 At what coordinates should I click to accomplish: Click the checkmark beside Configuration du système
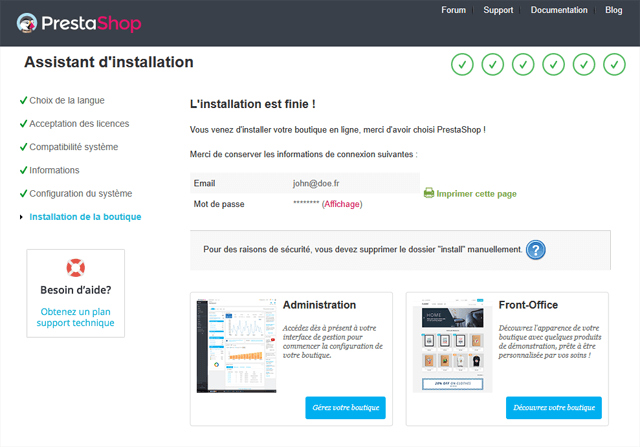(x=23, y=193)
